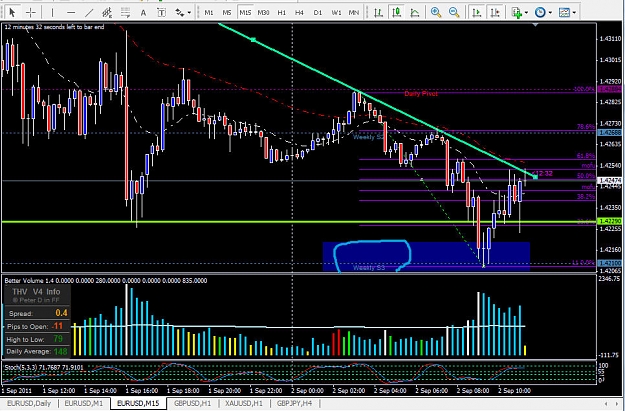Click the 'Spread: 0.4' info row
This screenshot has height=411, width=625.
click(x=37, y=313)
